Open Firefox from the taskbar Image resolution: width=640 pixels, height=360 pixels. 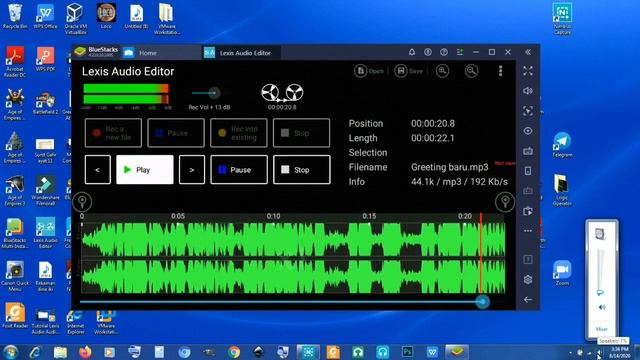pyautogui.click(x=85, y=352)
